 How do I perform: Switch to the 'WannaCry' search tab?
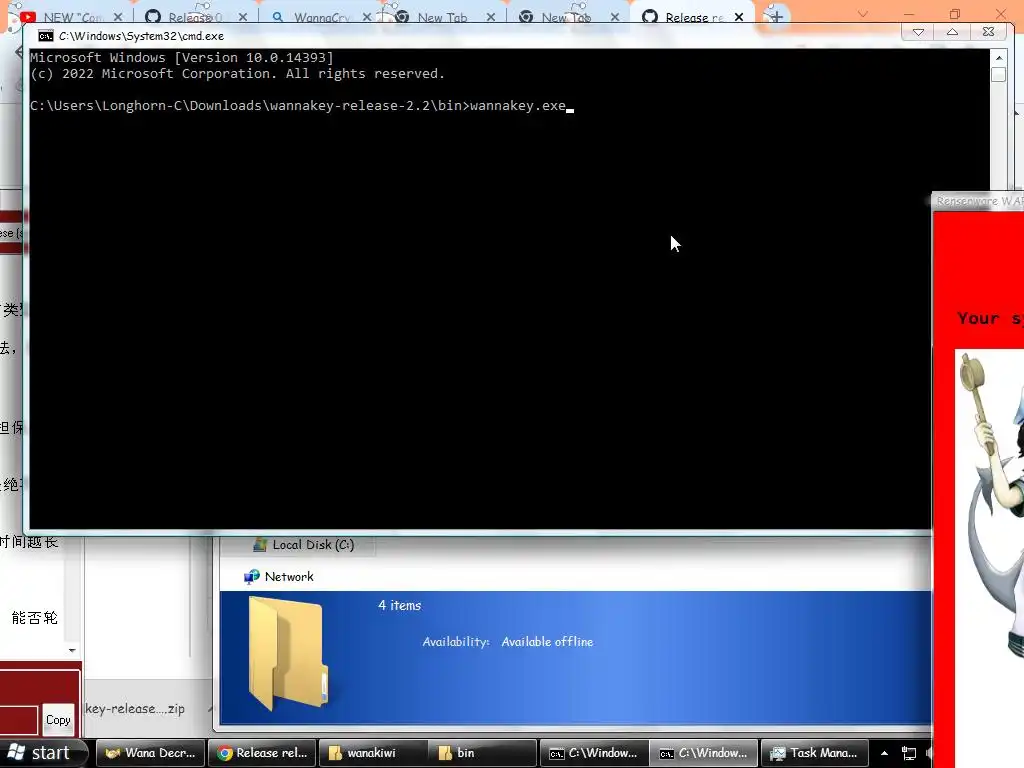pyautogui.click(x=320, y=17)
